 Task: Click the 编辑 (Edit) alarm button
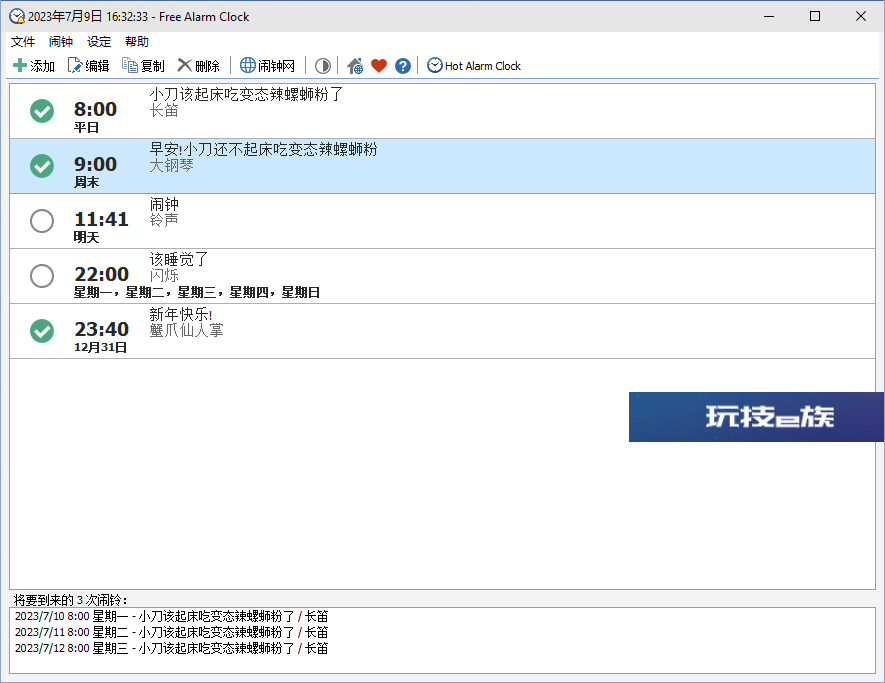88,65
